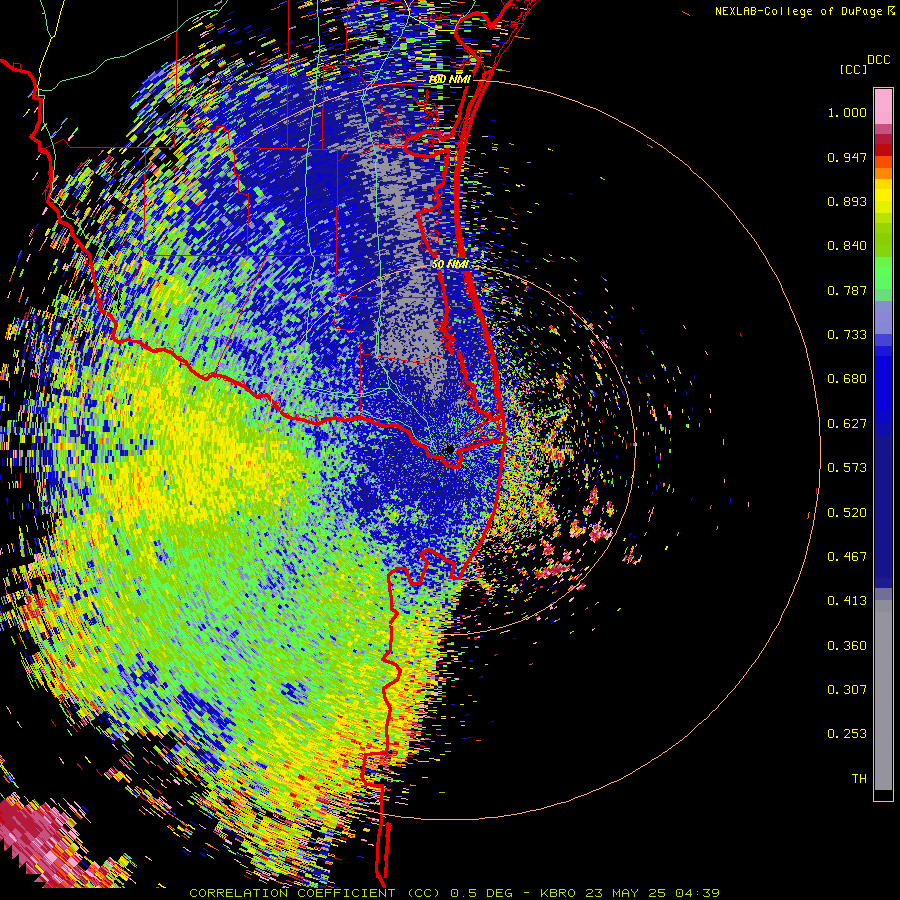
Task: Click the NEXLAB-College of DuPage credit text
Action: 800,11
